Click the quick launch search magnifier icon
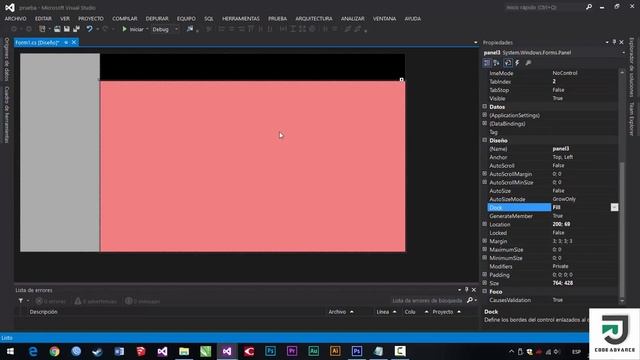The height and width of the screenshot is (360, 640). (x=589, y=7)
